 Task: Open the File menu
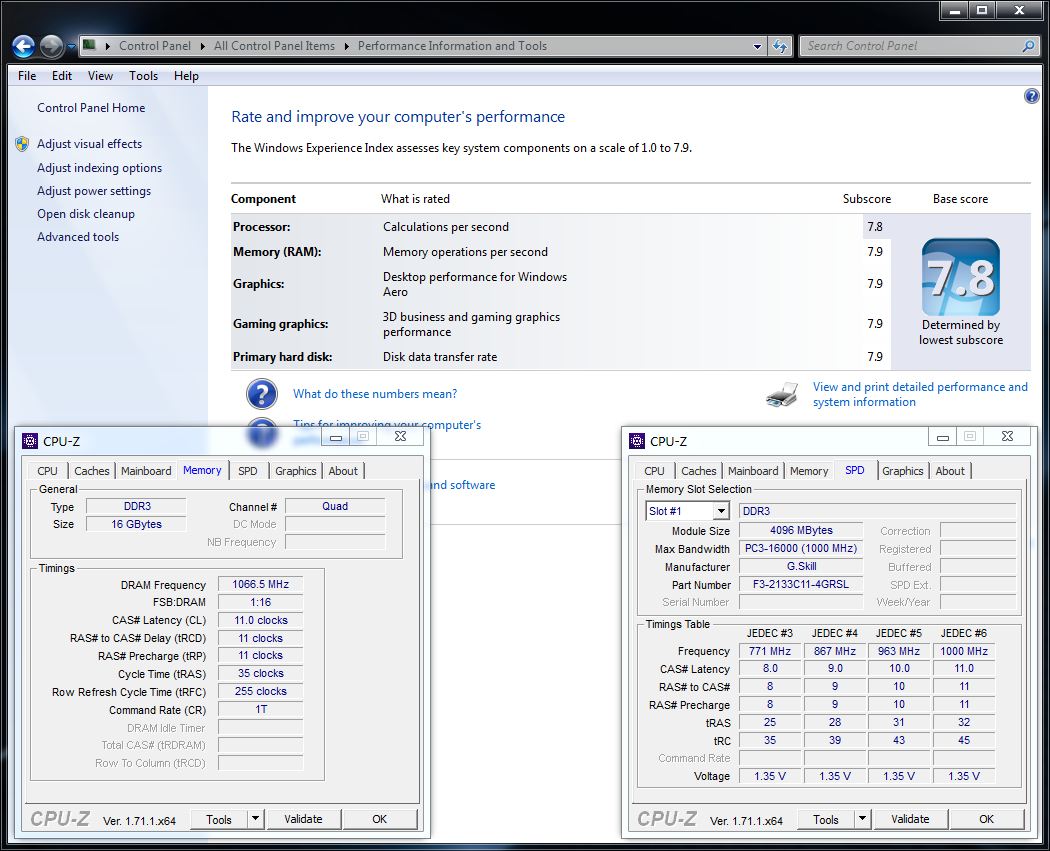[27, 76]
